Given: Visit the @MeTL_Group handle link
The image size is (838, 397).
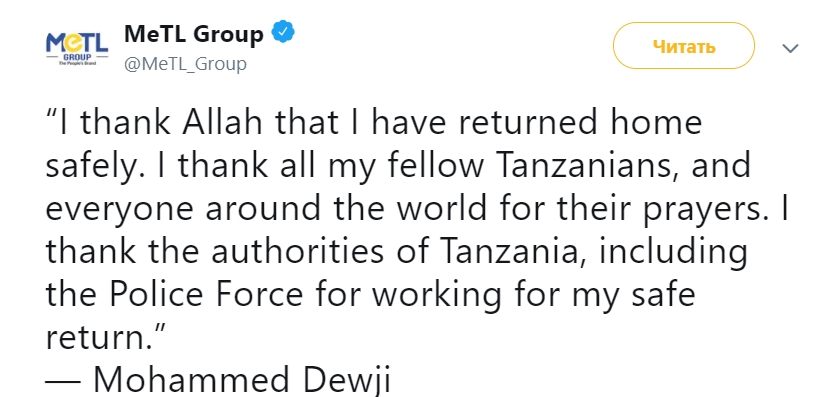Looking at the screenshot, I should 185,64.
